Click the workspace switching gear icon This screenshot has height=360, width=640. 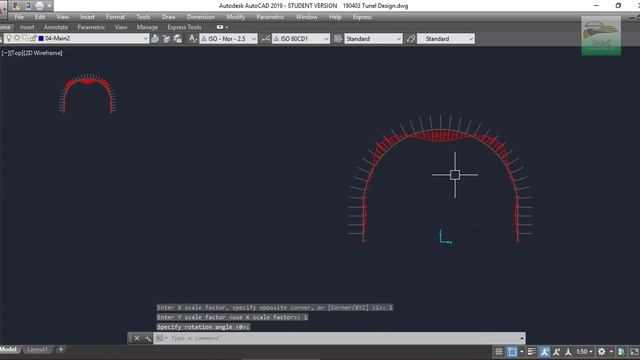point(602,351)
